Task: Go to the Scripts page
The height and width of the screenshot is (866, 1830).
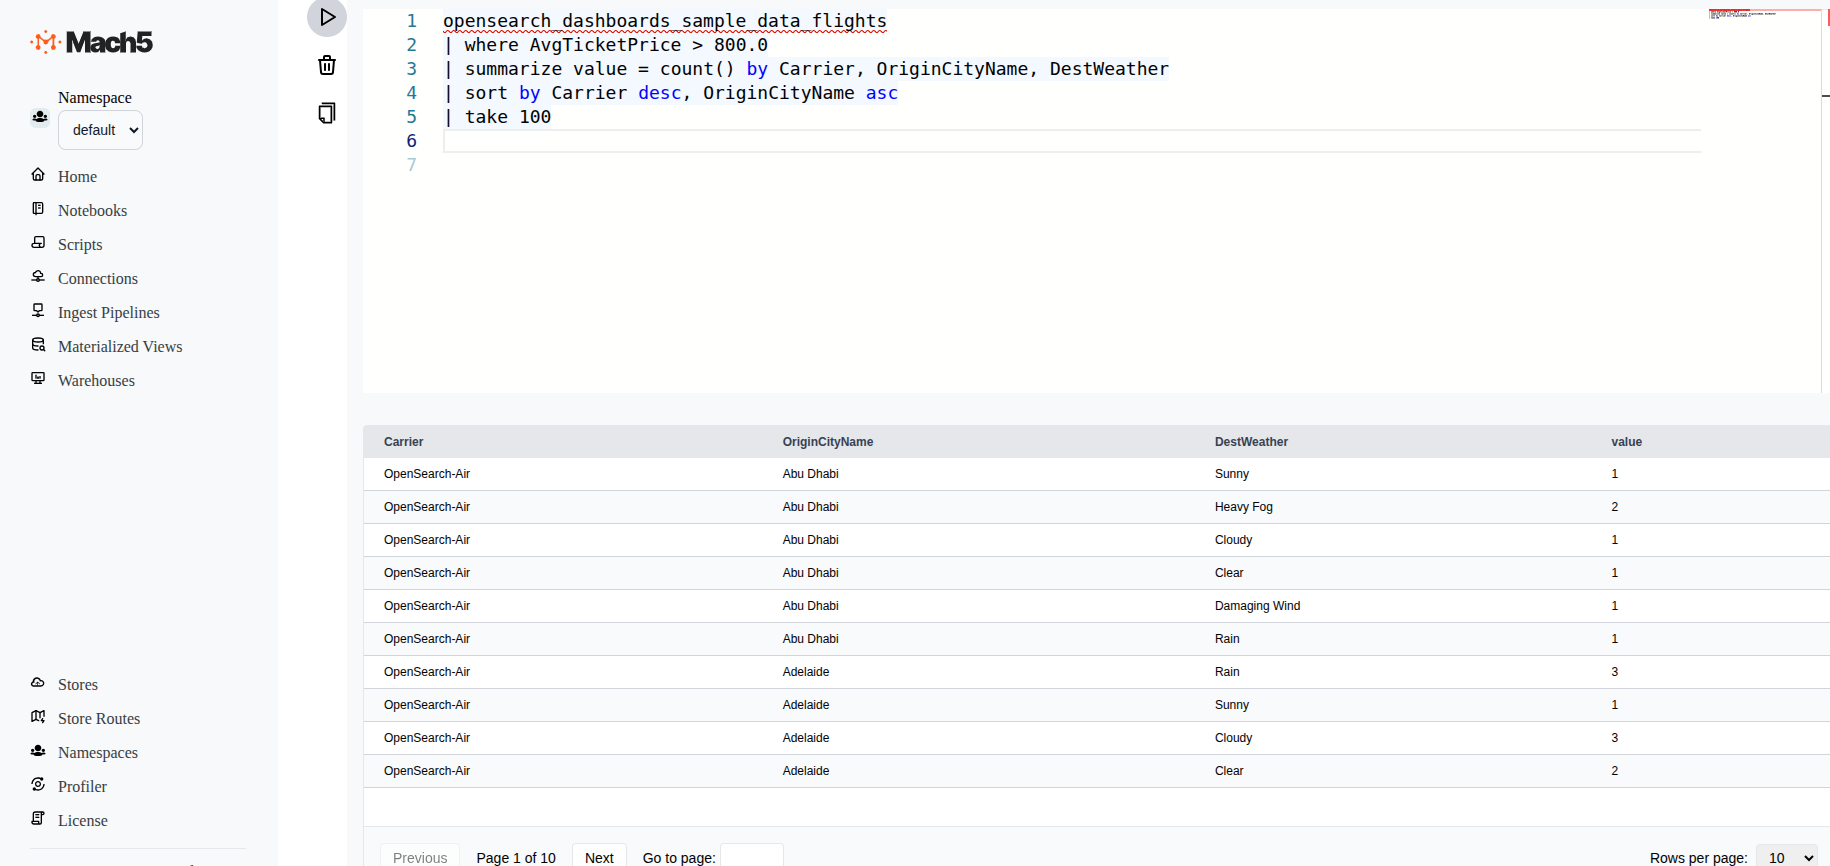Action: pos(80,245)
